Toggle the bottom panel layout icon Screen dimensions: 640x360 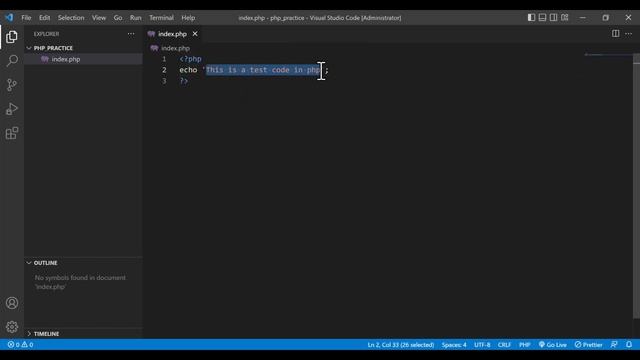542,18
